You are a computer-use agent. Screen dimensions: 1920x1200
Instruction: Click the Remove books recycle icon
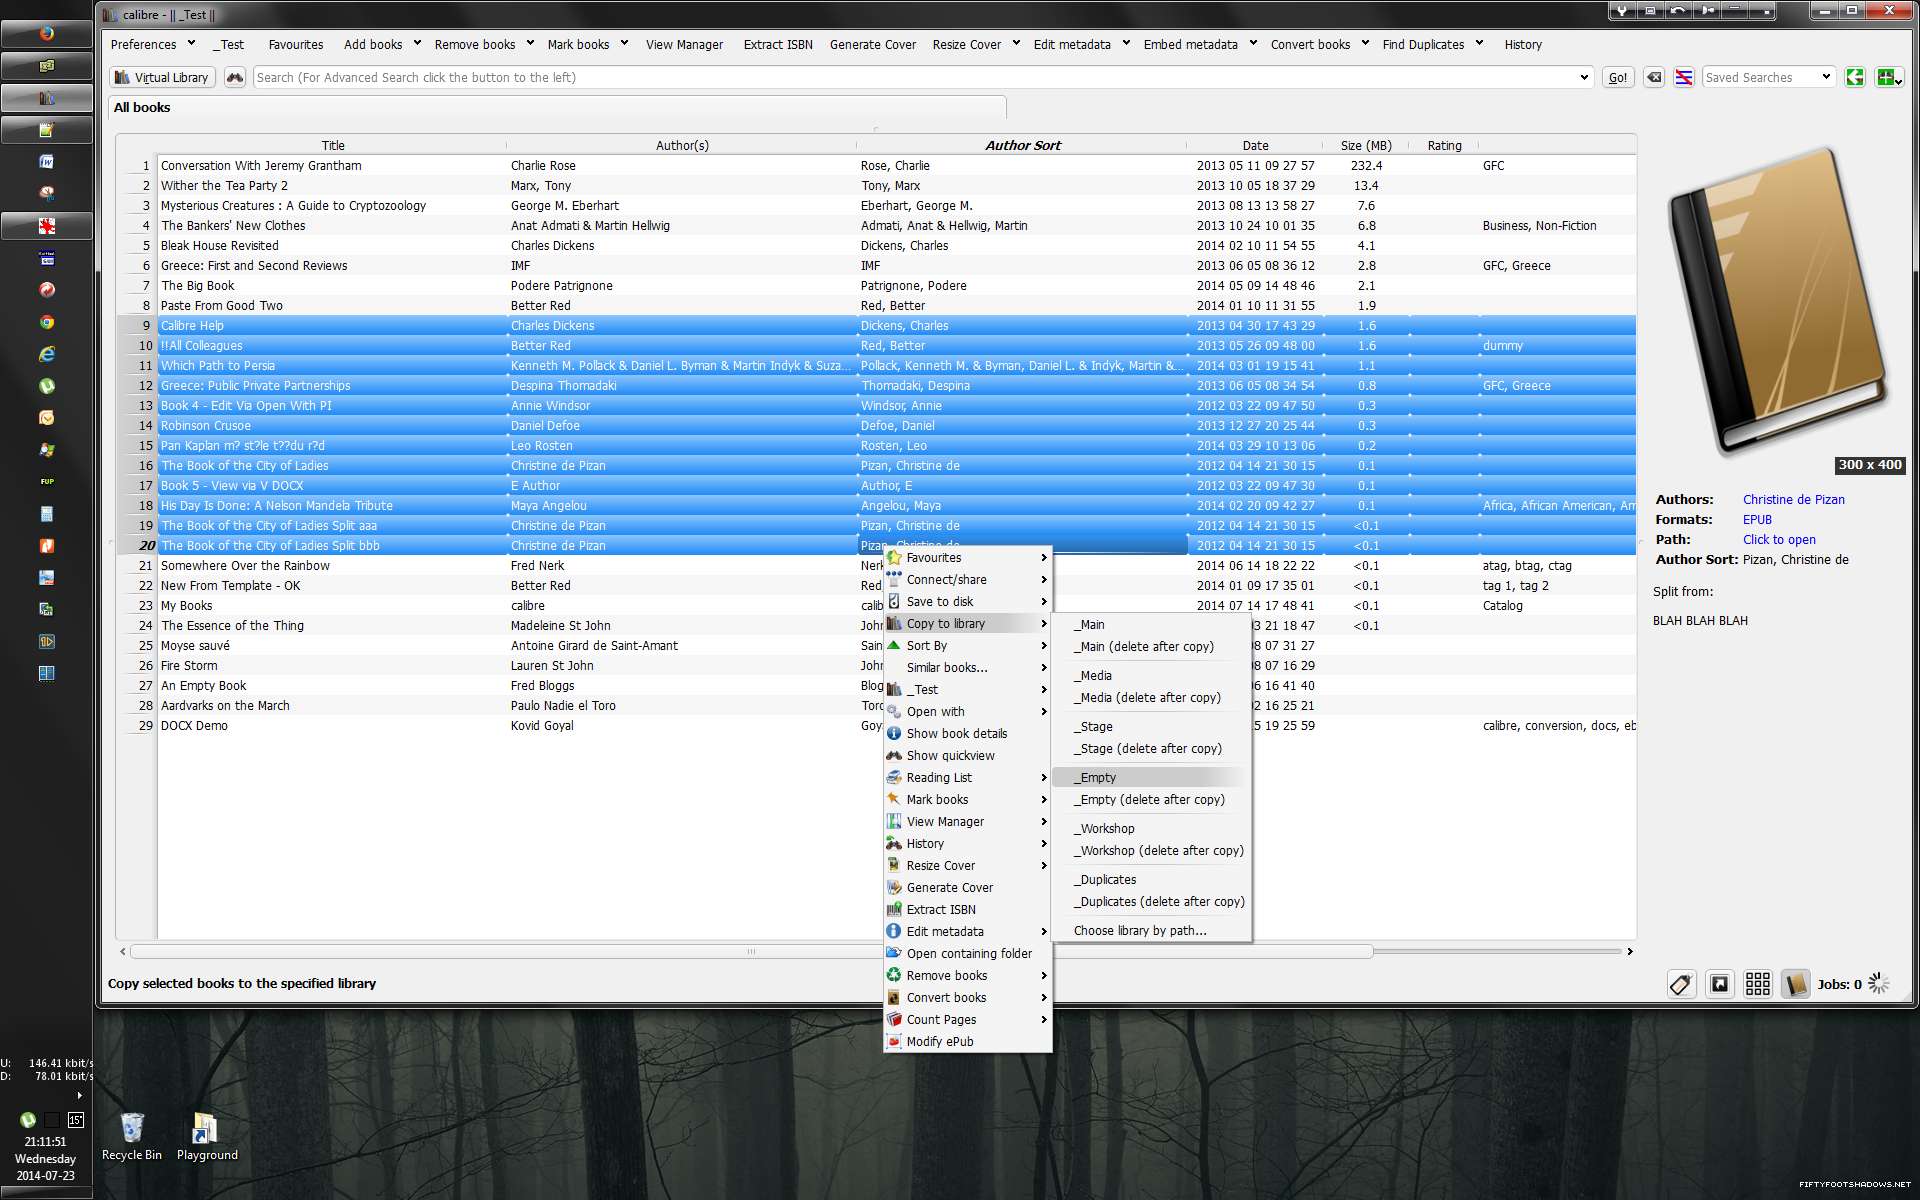pos(894,975)
